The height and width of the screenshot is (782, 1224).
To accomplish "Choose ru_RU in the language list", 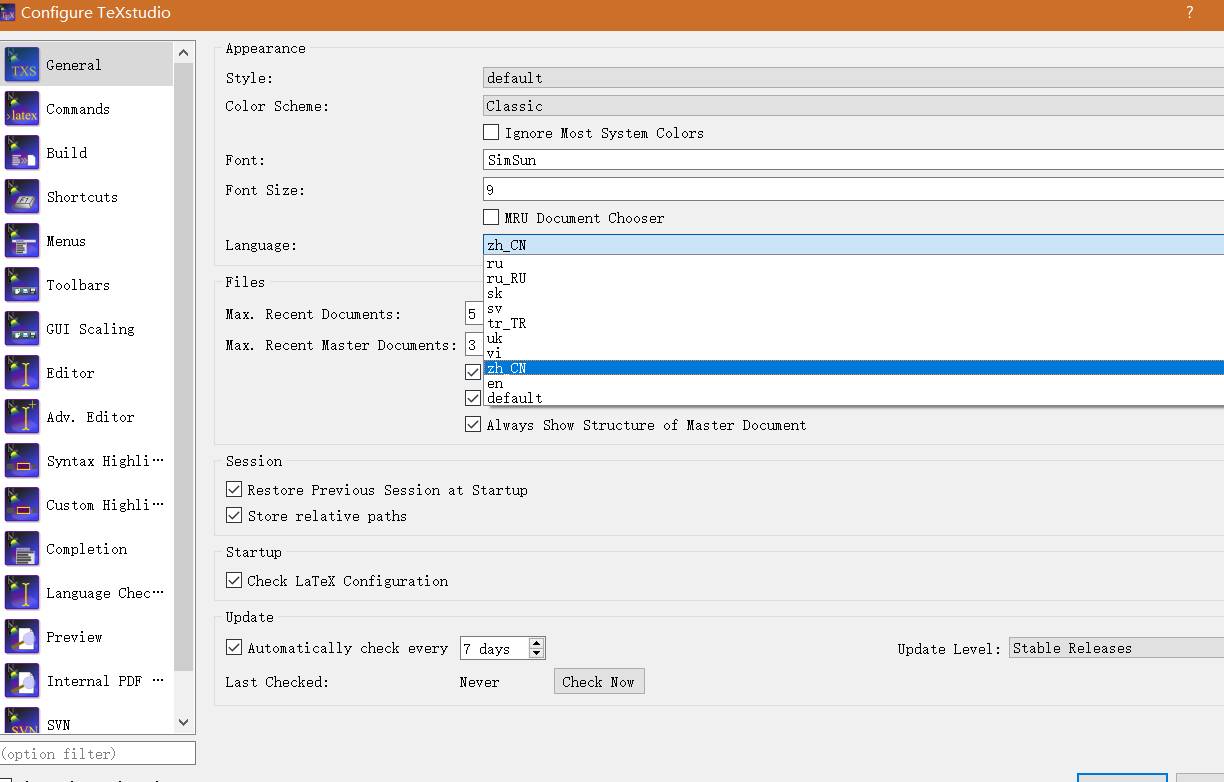I will pos(853,279).
